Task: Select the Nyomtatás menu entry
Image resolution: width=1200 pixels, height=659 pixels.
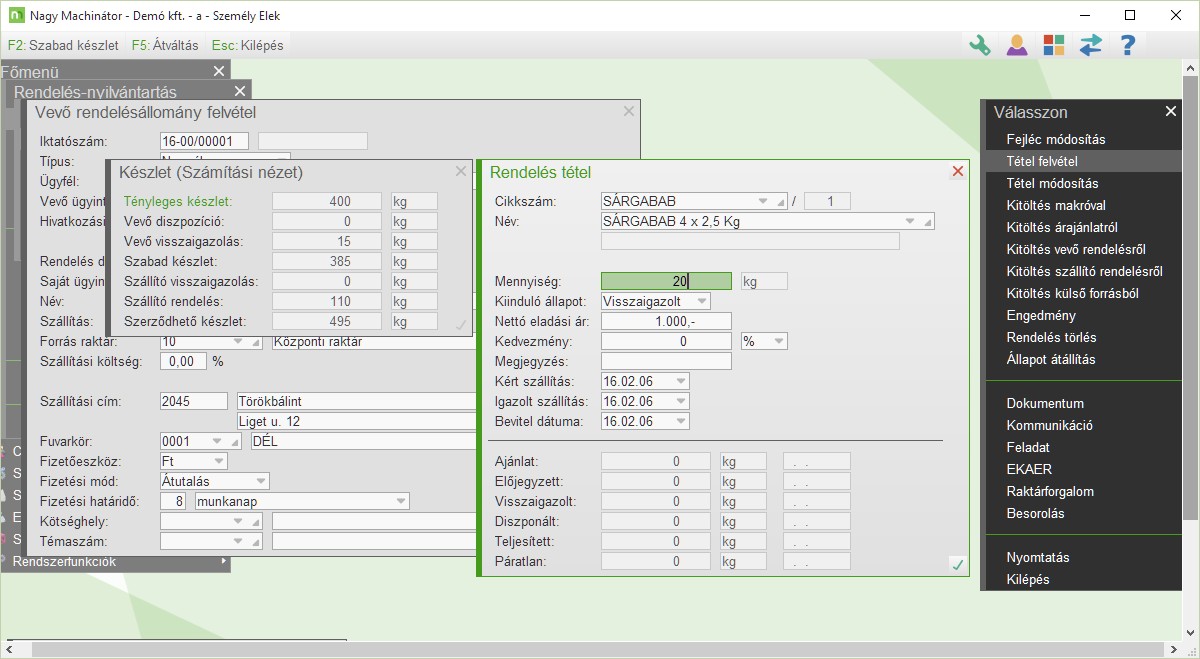Action: tap(1038, 557)
